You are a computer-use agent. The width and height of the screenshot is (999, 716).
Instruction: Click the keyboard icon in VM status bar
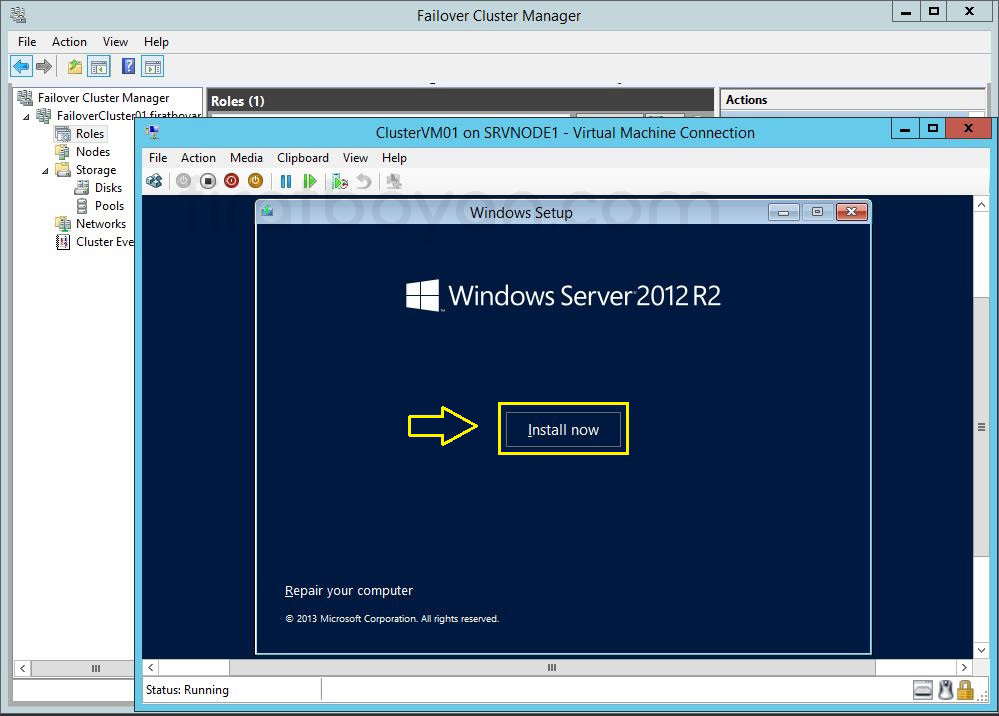click(923, 690)
